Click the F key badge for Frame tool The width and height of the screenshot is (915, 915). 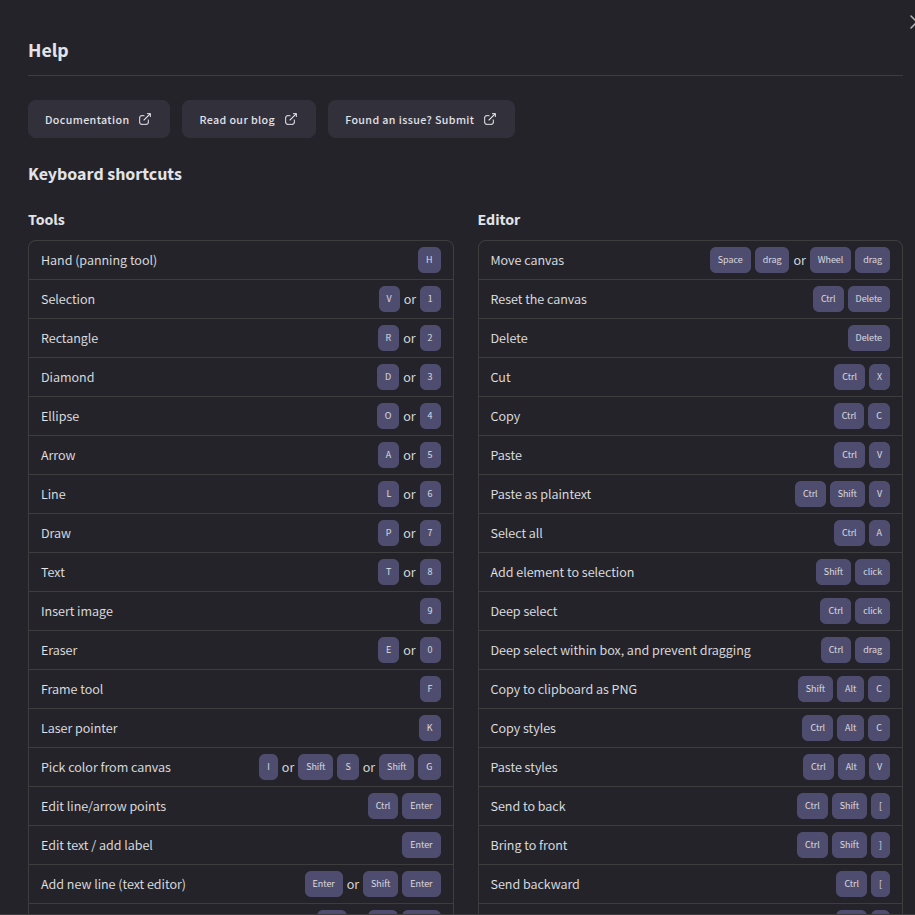tap(430, 689)
